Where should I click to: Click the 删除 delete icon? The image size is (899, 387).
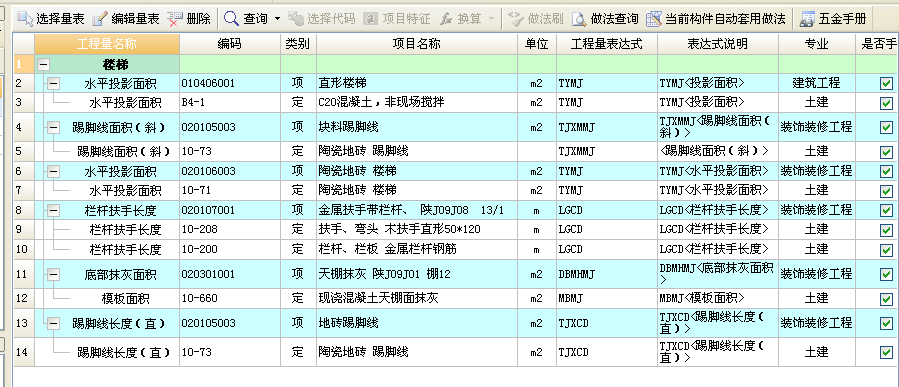[x=175, y=19]
